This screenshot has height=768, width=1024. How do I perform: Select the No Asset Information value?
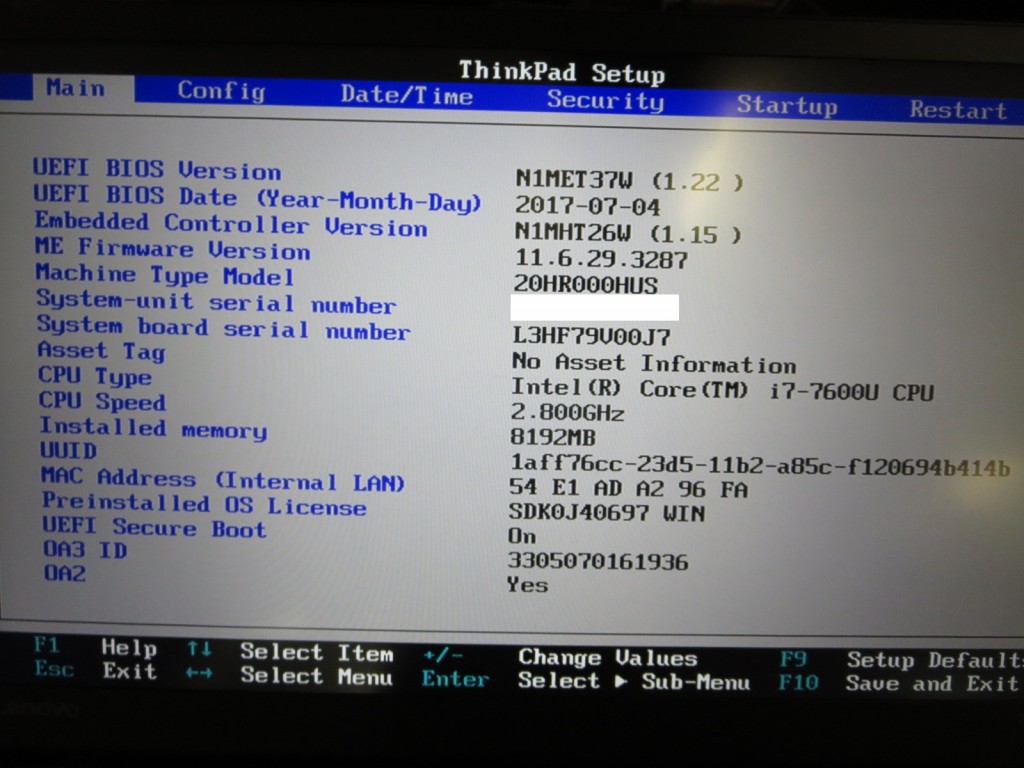pyautogui.click(x=654, y=363)
